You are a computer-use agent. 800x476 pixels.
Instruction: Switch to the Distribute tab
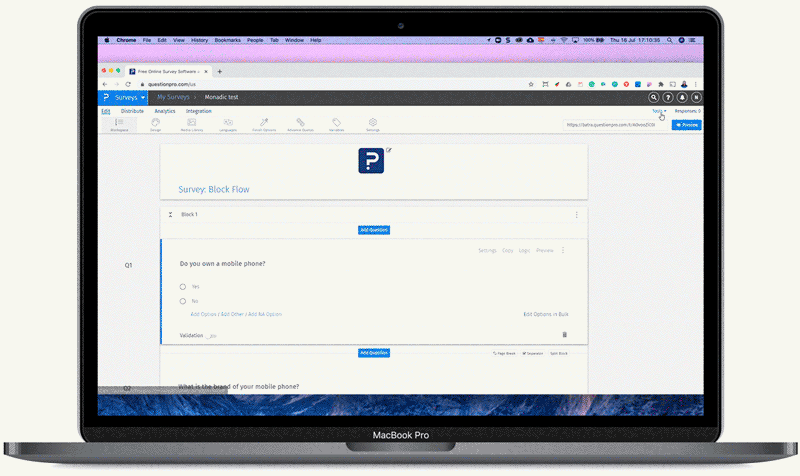132,111
